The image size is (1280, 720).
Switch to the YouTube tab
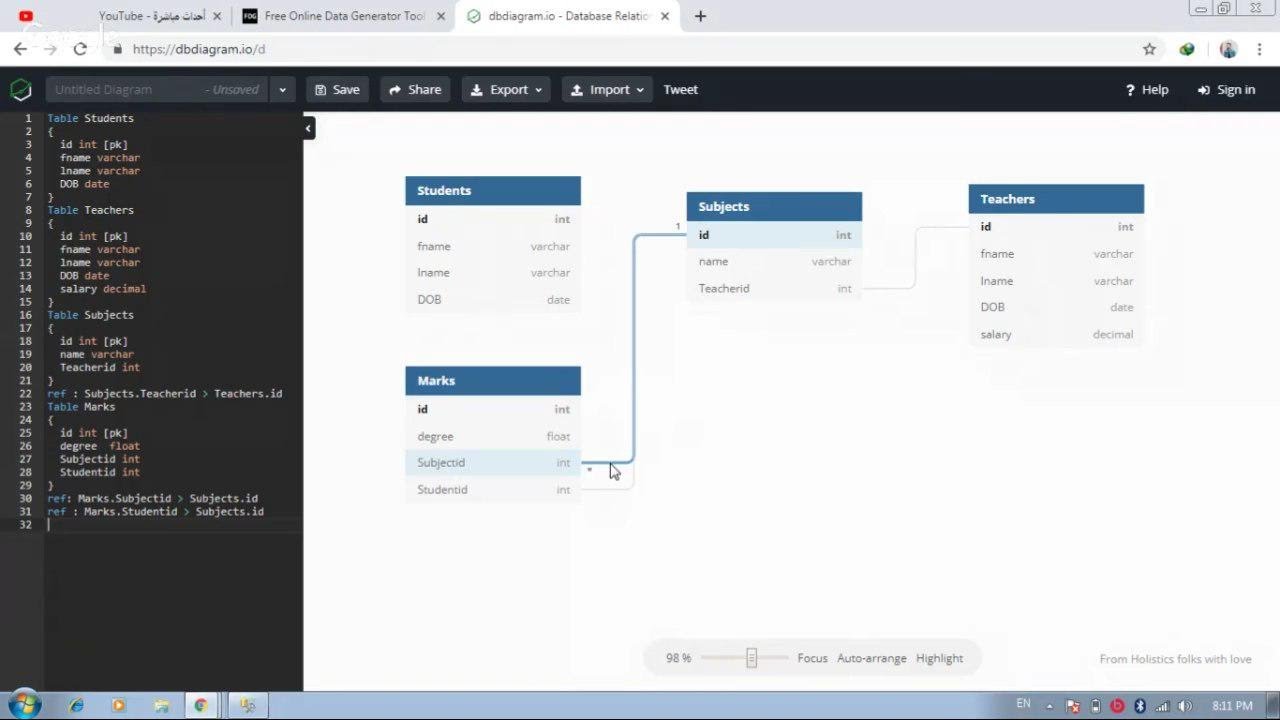(116, 16)
